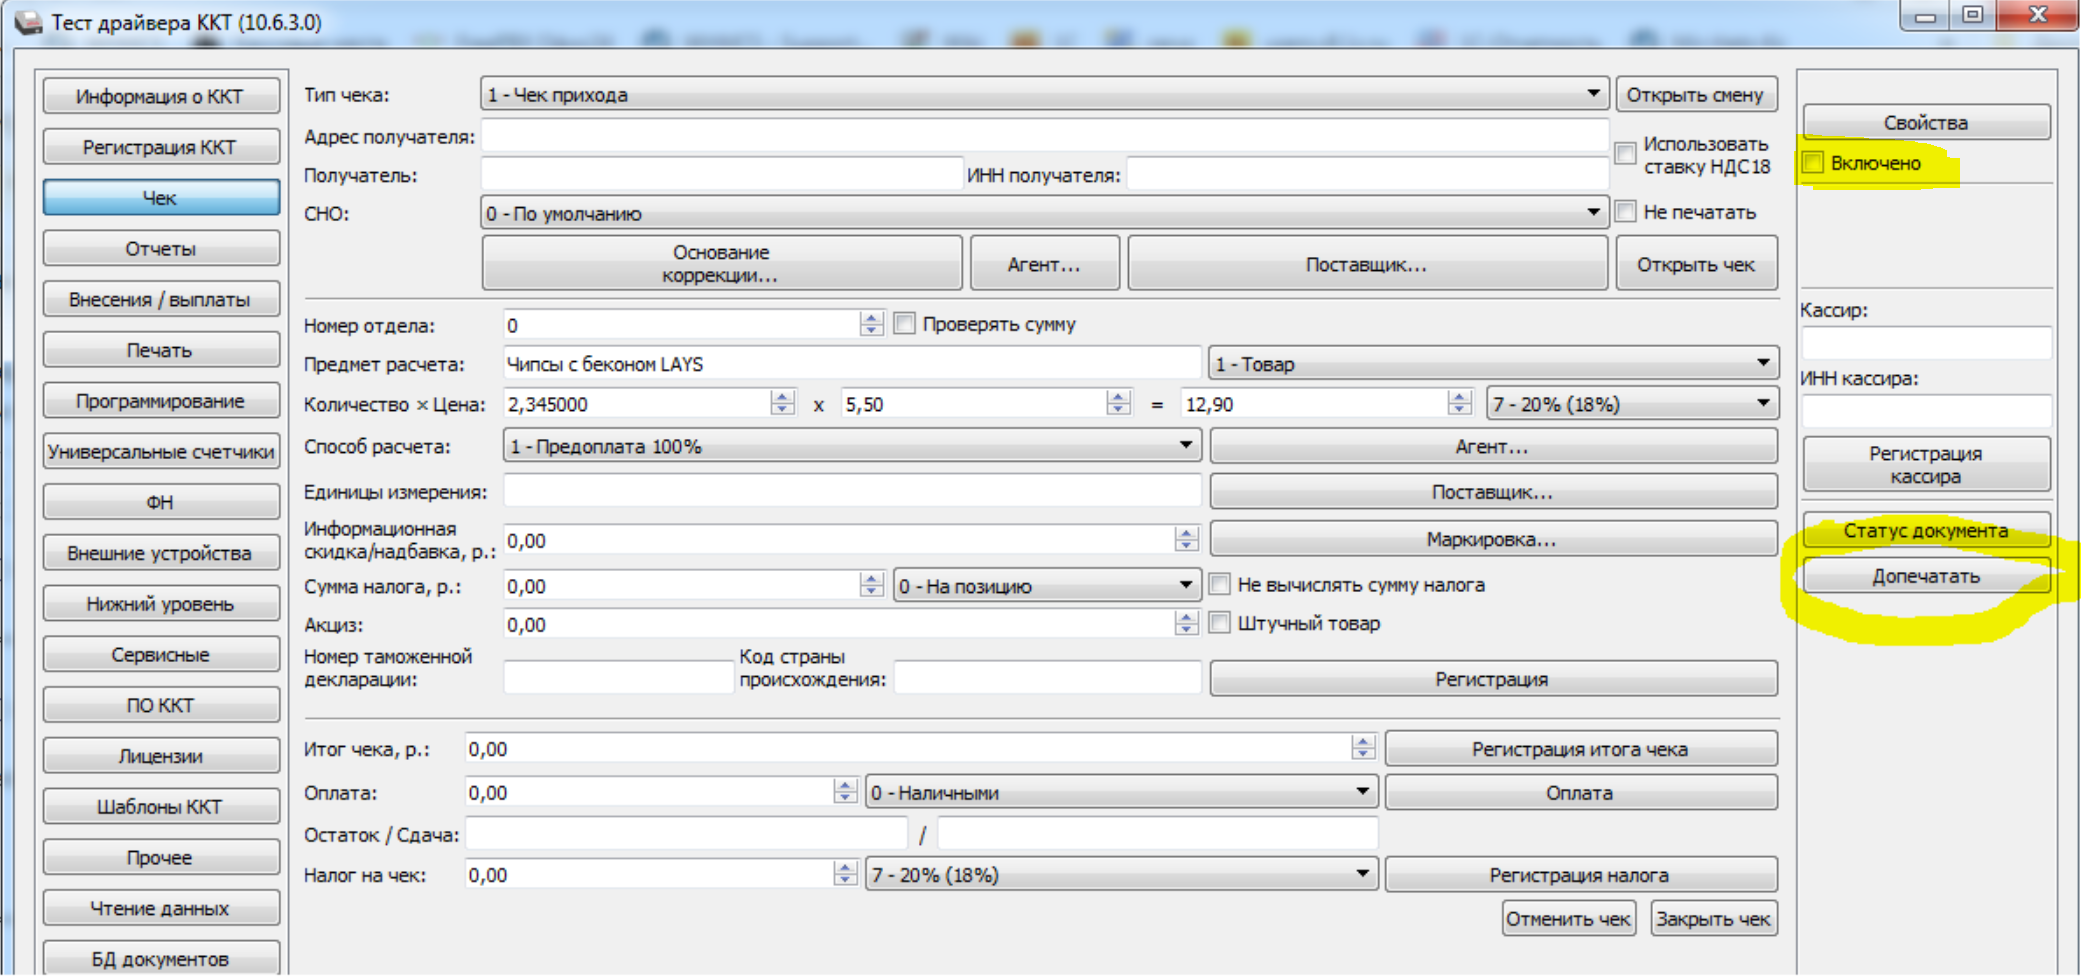The width and height of the screenshot is (2081, 980).
Task: Expand Способ расчета combo box
Action: [x=1185, y=446]
